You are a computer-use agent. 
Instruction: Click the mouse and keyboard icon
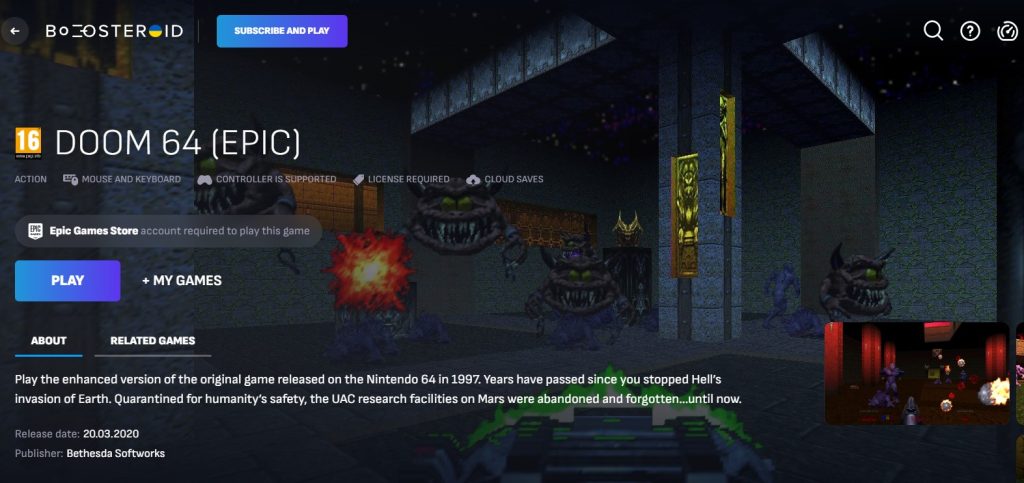(71, 179)
